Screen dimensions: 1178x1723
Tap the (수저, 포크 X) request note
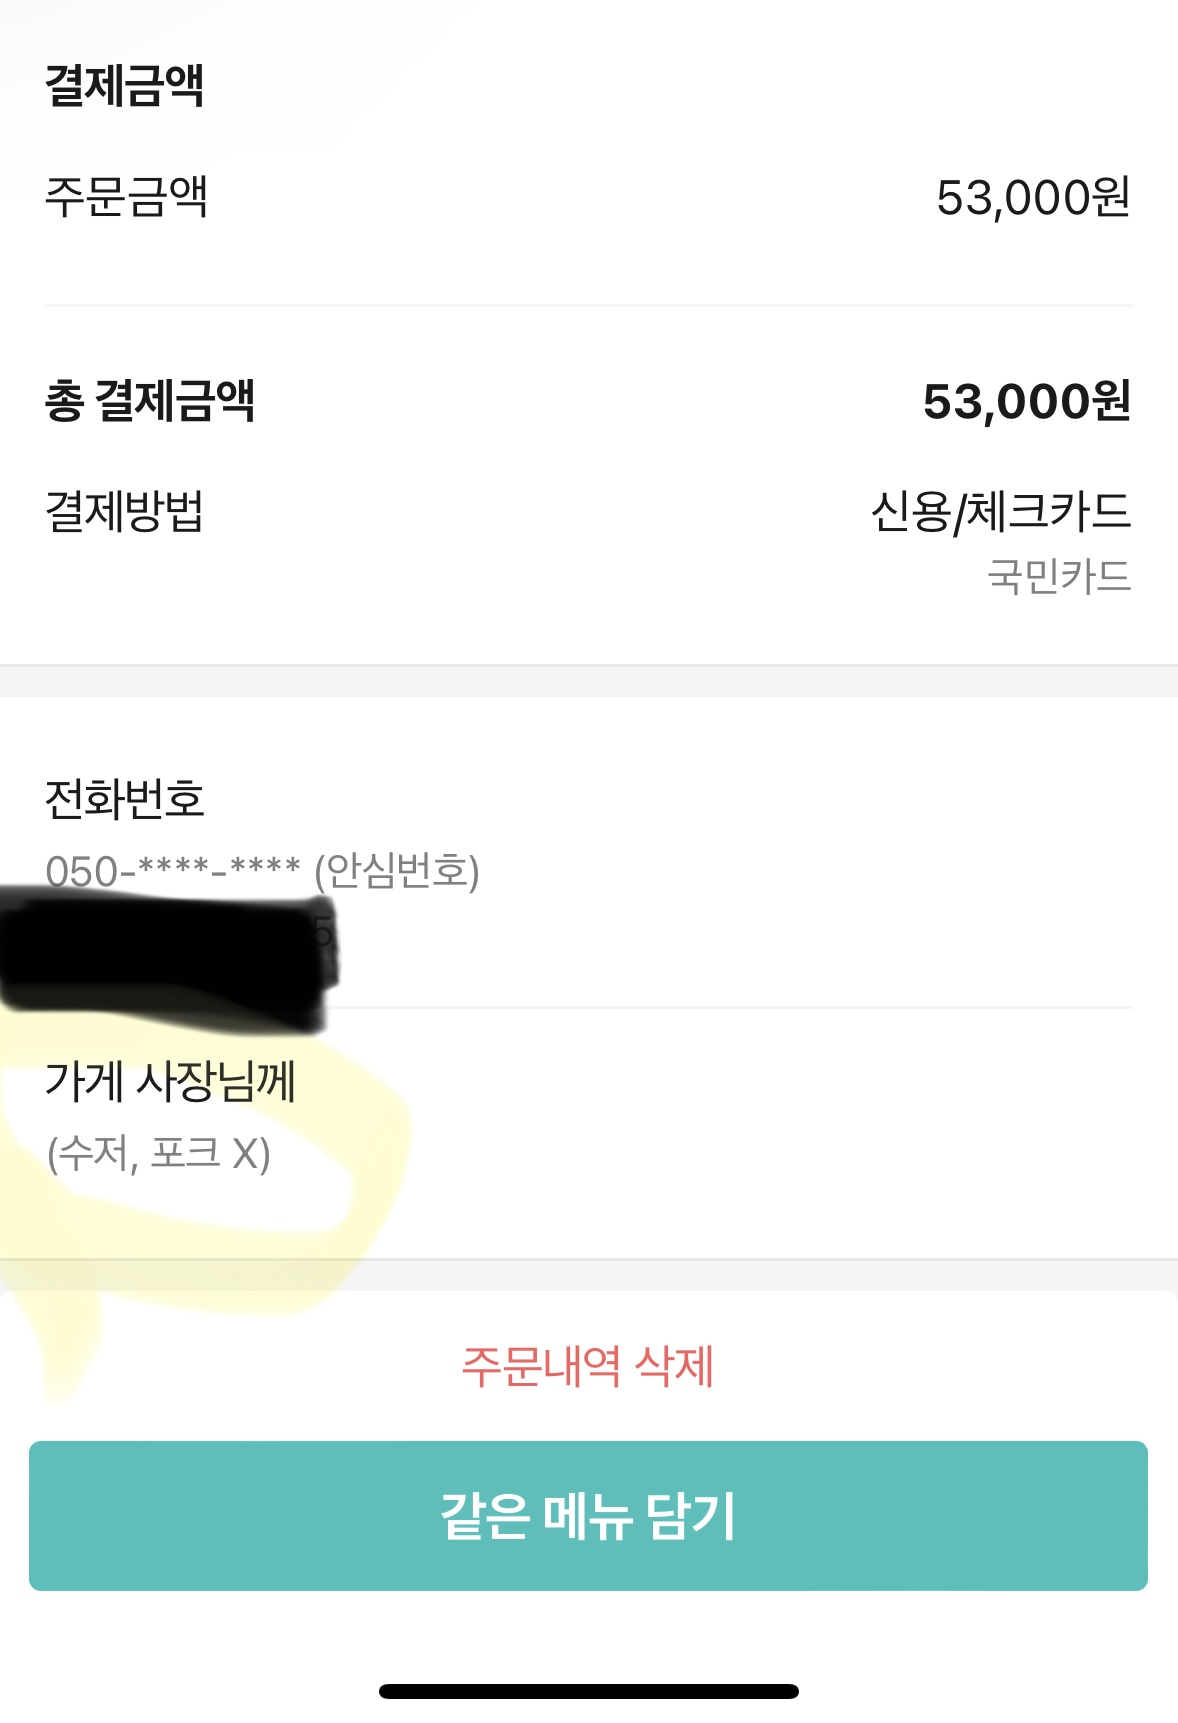coord(159,1153)
